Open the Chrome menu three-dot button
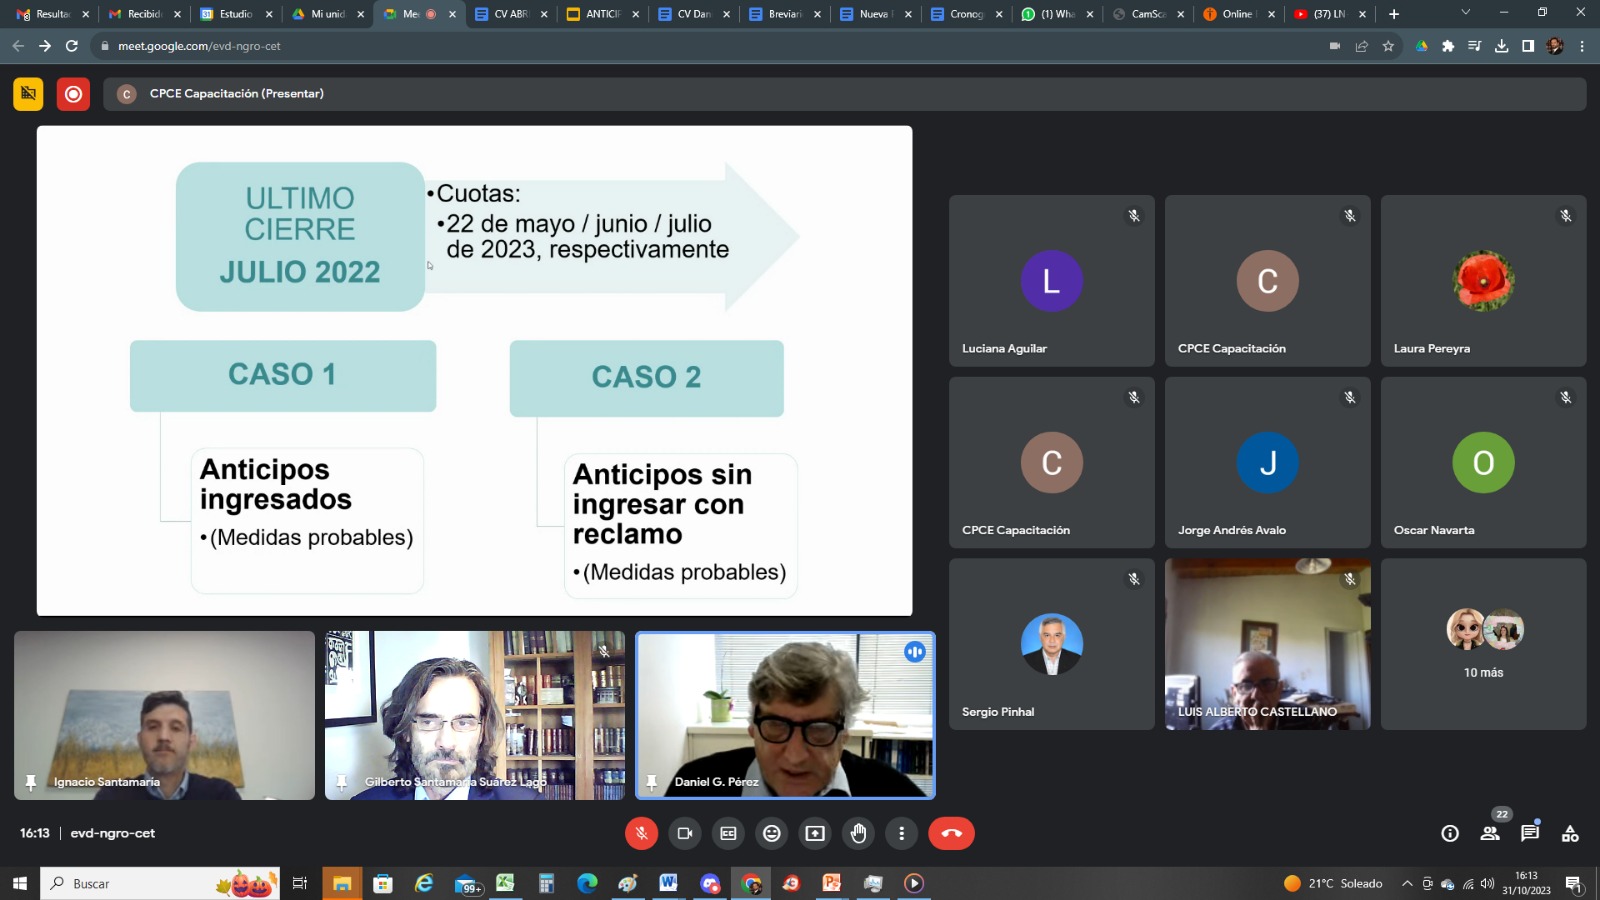1600x900 pixels. (1582, 46)
